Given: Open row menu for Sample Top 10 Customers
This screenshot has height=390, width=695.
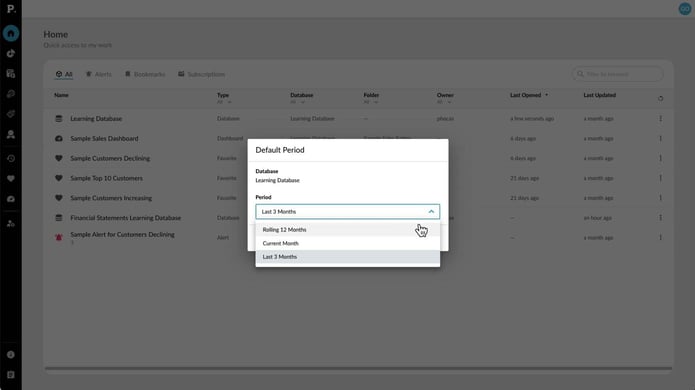Looking at the screenshot, I should coord(660,178).
